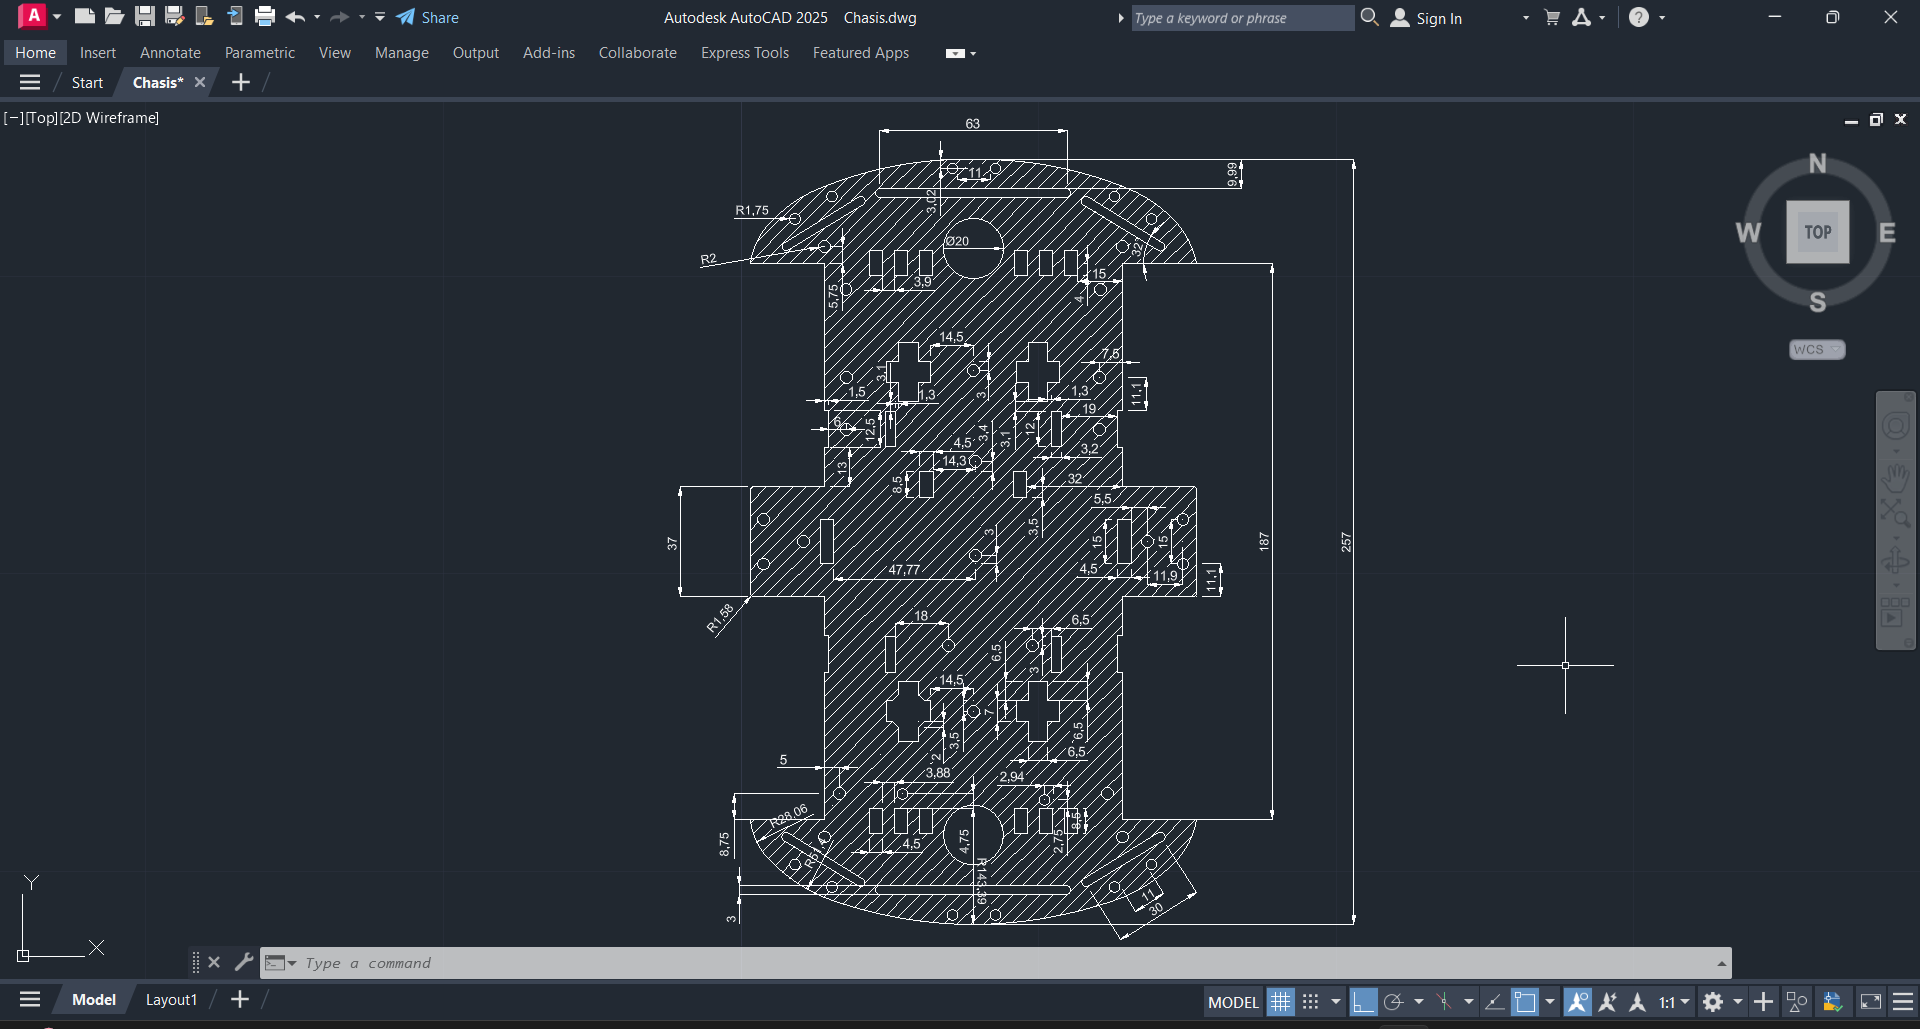Toggle Show Annotation Objects

point(1578,1001)
